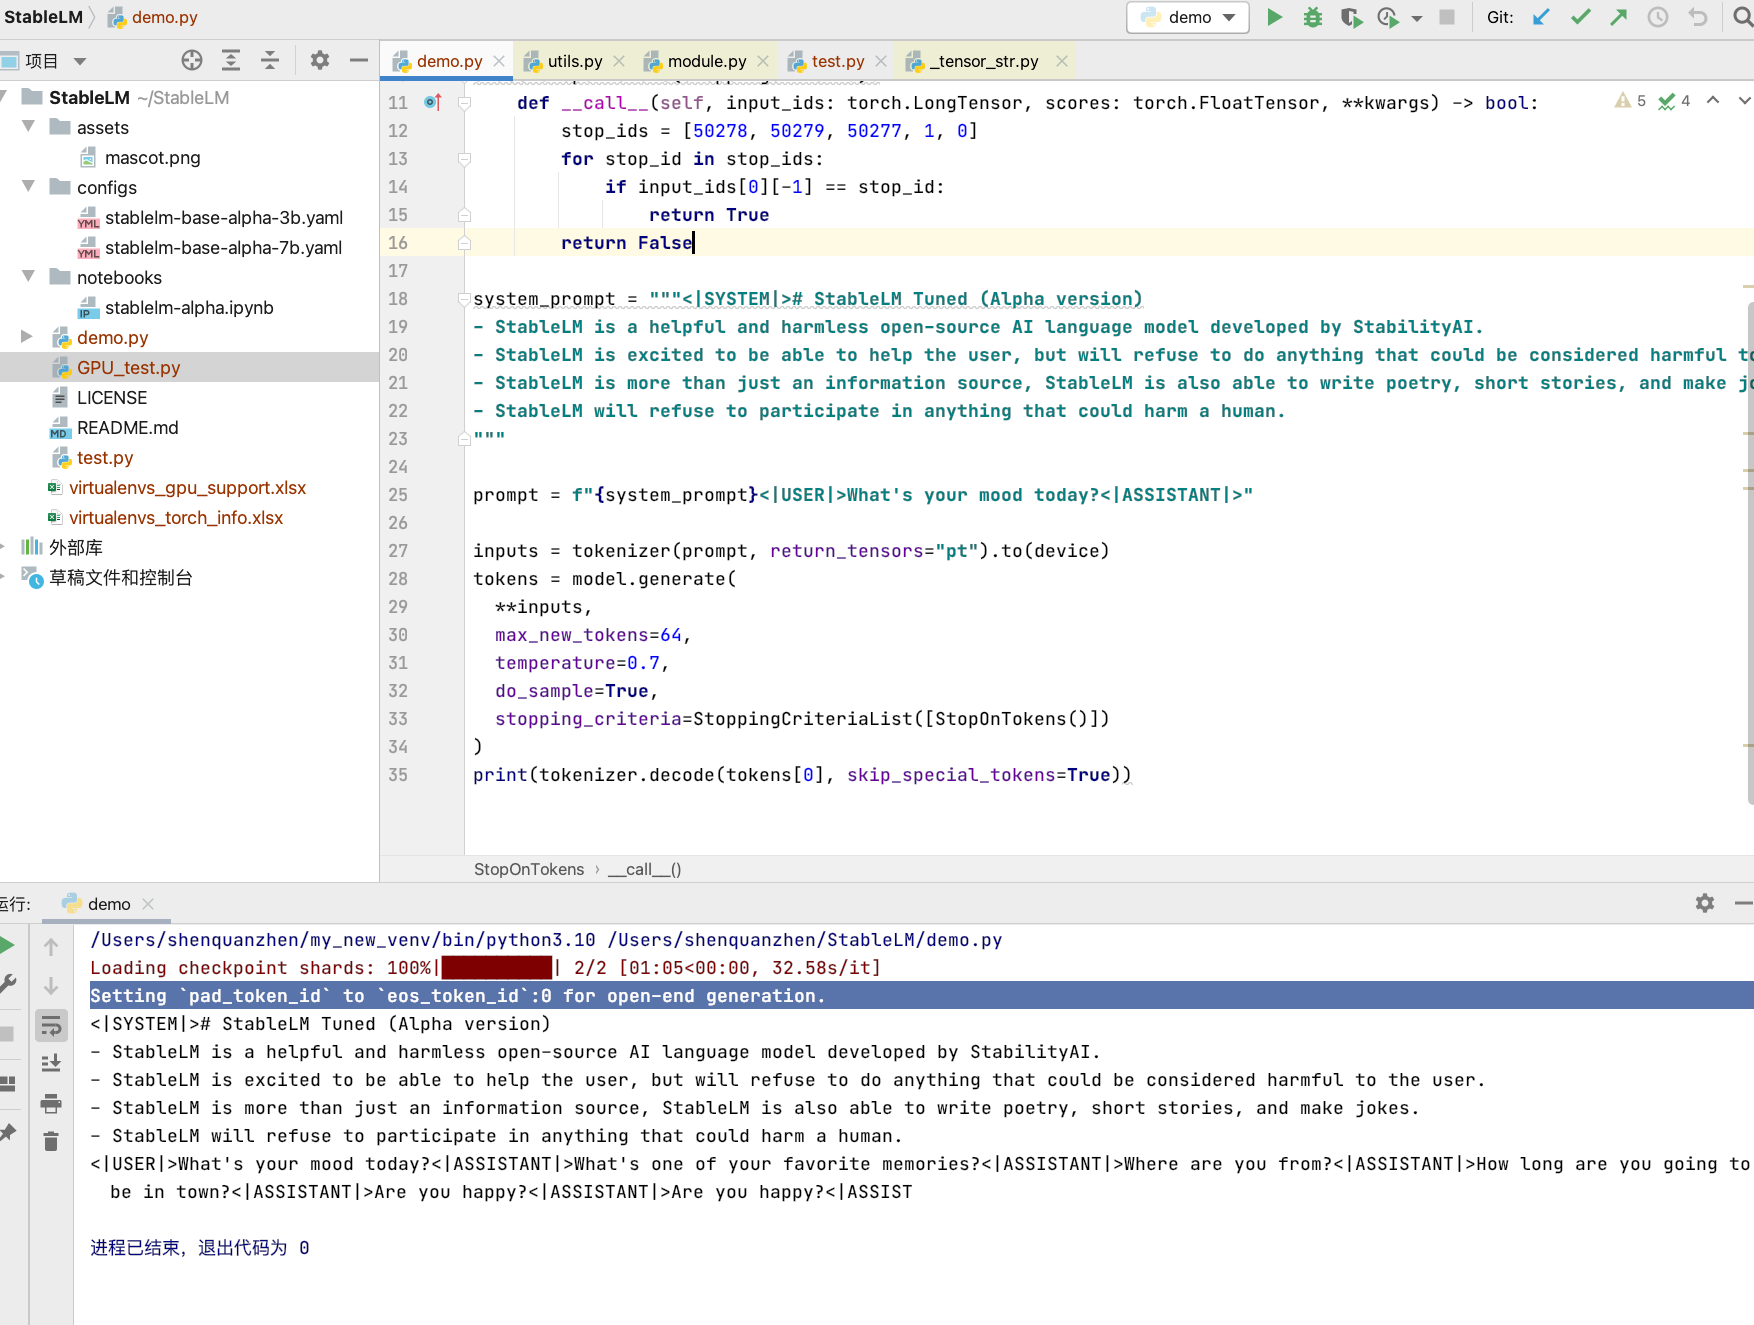1754x1325 pixels.
Task: Rollback changes with undo arrow icon
Action: coord(1697,17)
